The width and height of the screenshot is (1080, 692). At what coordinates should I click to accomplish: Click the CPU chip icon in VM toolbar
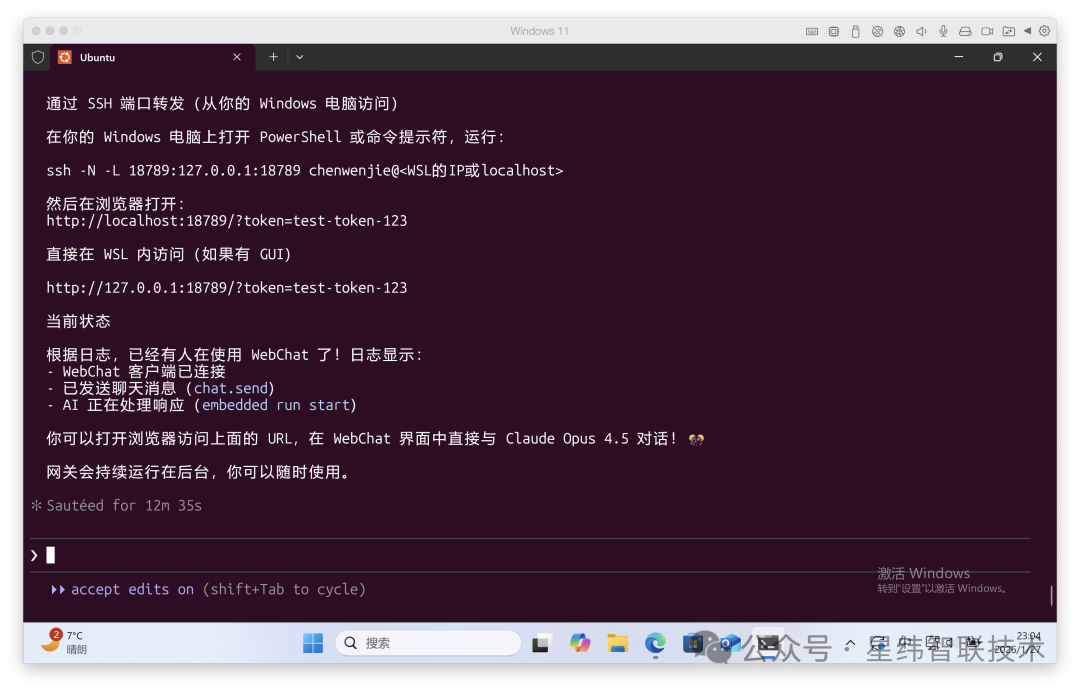click(834, 31)
